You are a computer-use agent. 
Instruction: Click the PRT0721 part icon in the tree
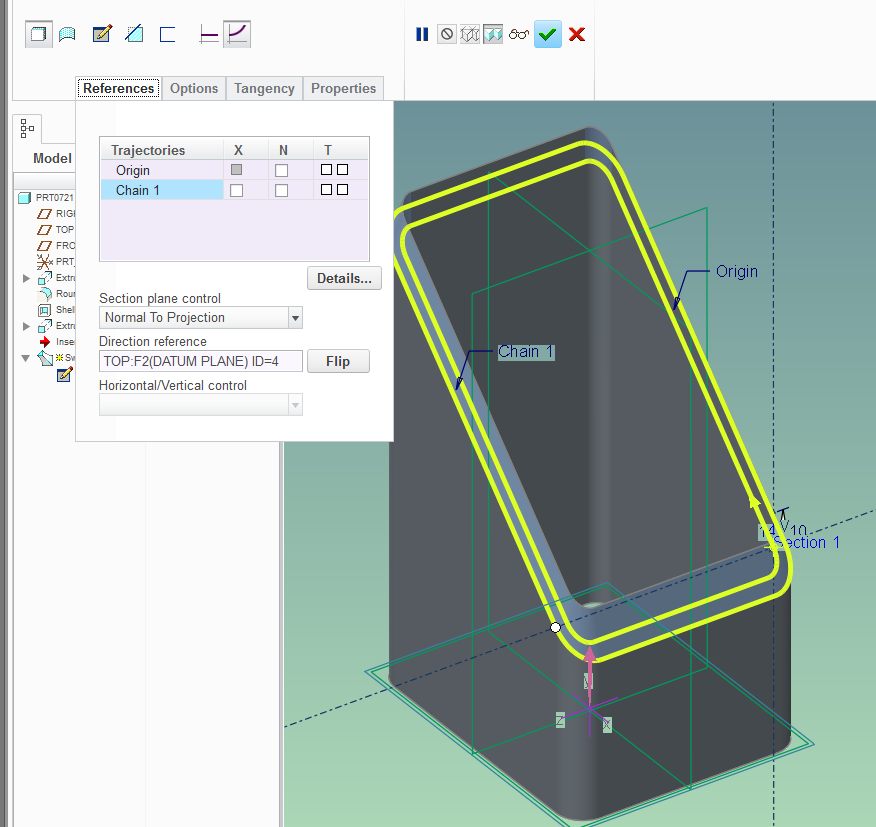[24, 198]
